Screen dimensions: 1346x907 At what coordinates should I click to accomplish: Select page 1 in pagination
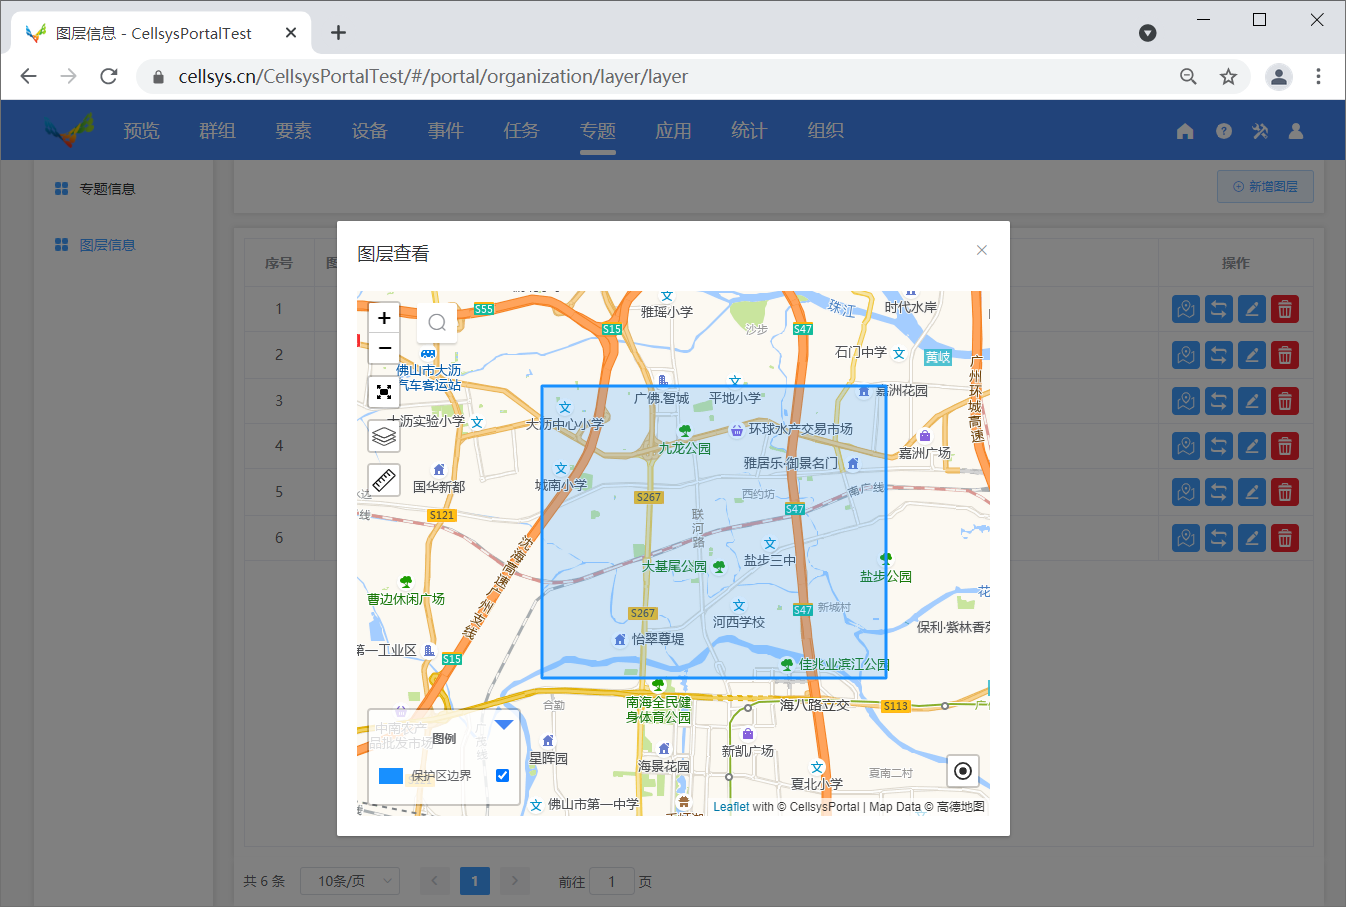coord(475,881)
